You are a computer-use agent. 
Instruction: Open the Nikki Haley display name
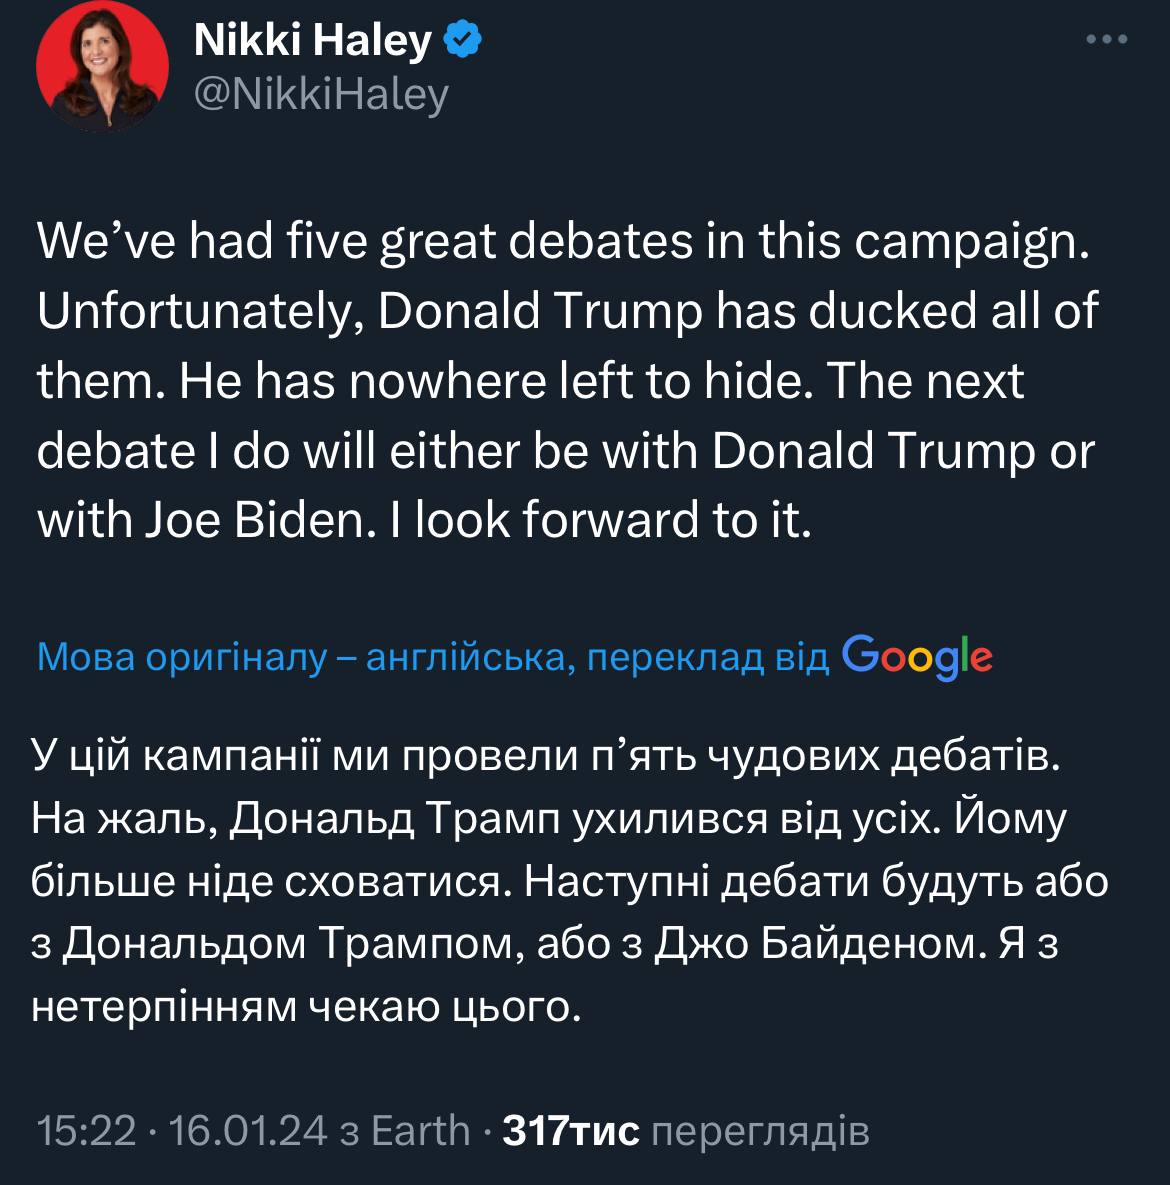click(311, 40)
